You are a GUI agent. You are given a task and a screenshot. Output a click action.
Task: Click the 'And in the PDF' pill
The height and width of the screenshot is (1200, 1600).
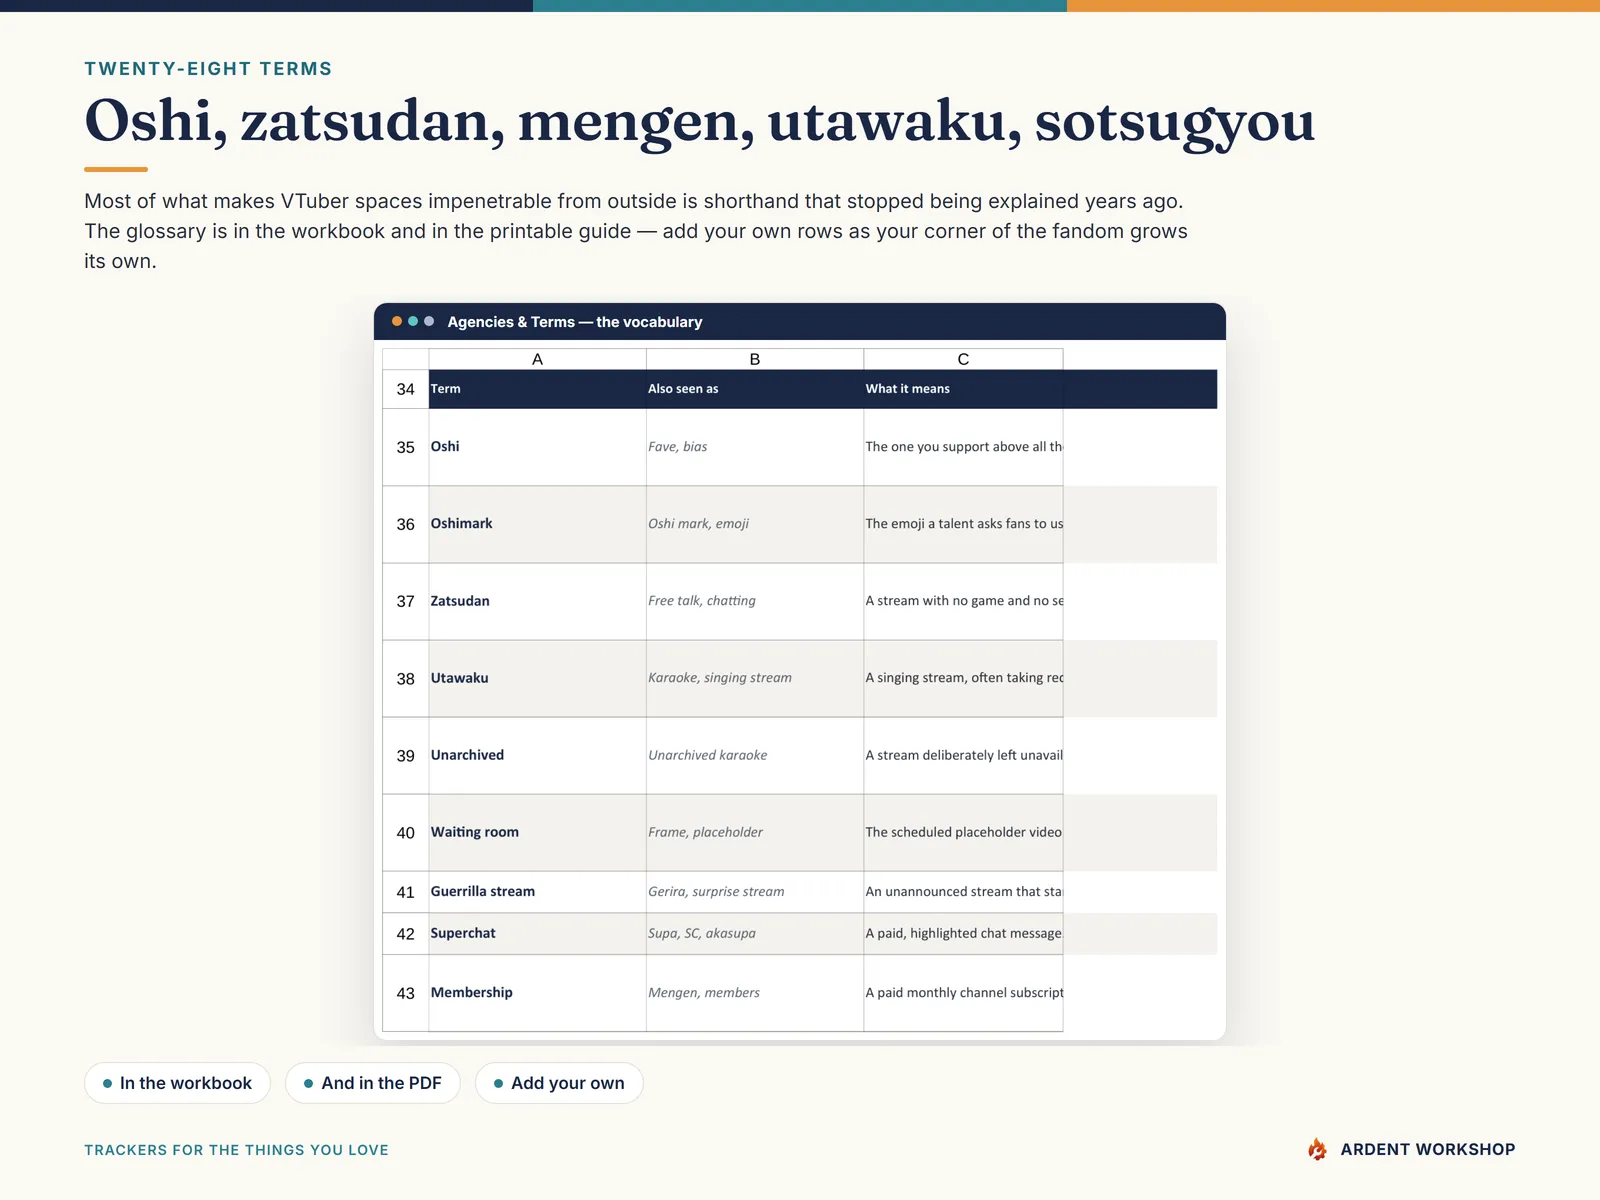click(x=373, y=1083)
